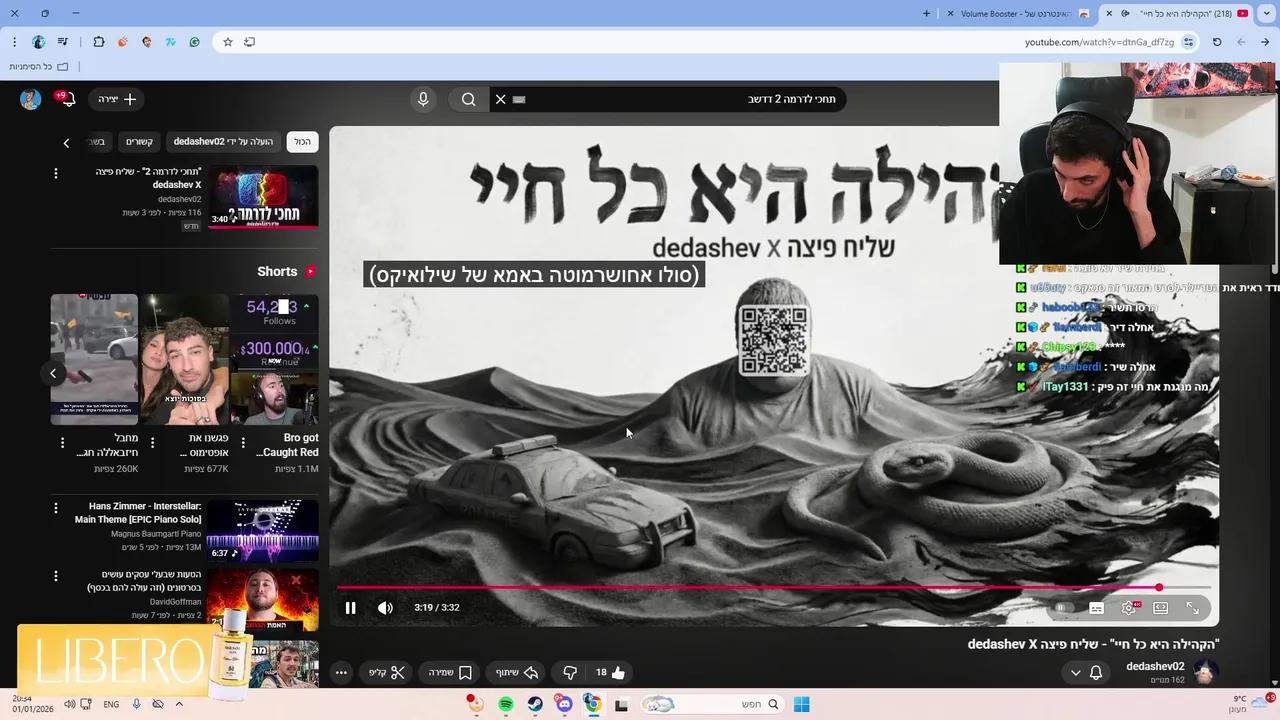
Task: Open Windows Start menu
Action: [x=801, y=705]
